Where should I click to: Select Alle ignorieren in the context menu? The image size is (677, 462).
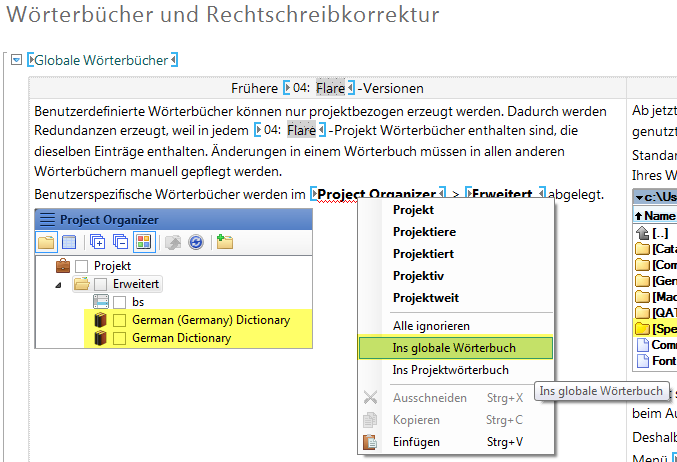pyautogui.click(x=431, y=326)
